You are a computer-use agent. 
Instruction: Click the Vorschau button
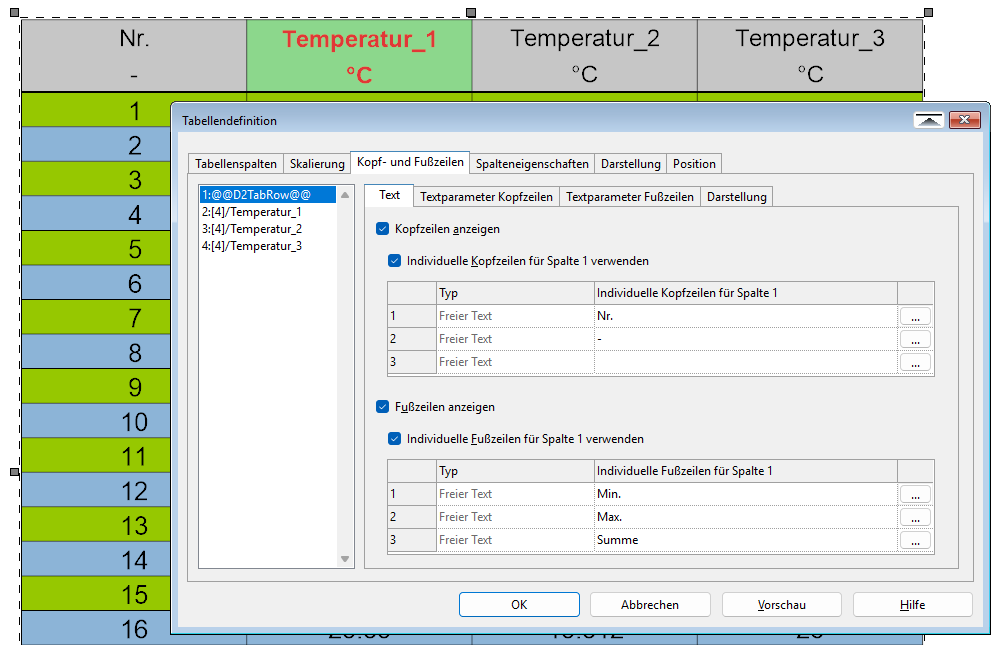click(781, 605)
